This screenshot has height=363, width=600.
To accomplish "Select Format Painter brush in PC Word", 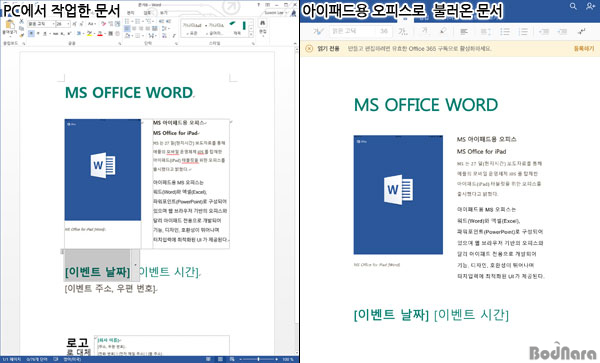I will tap(21, 35).
